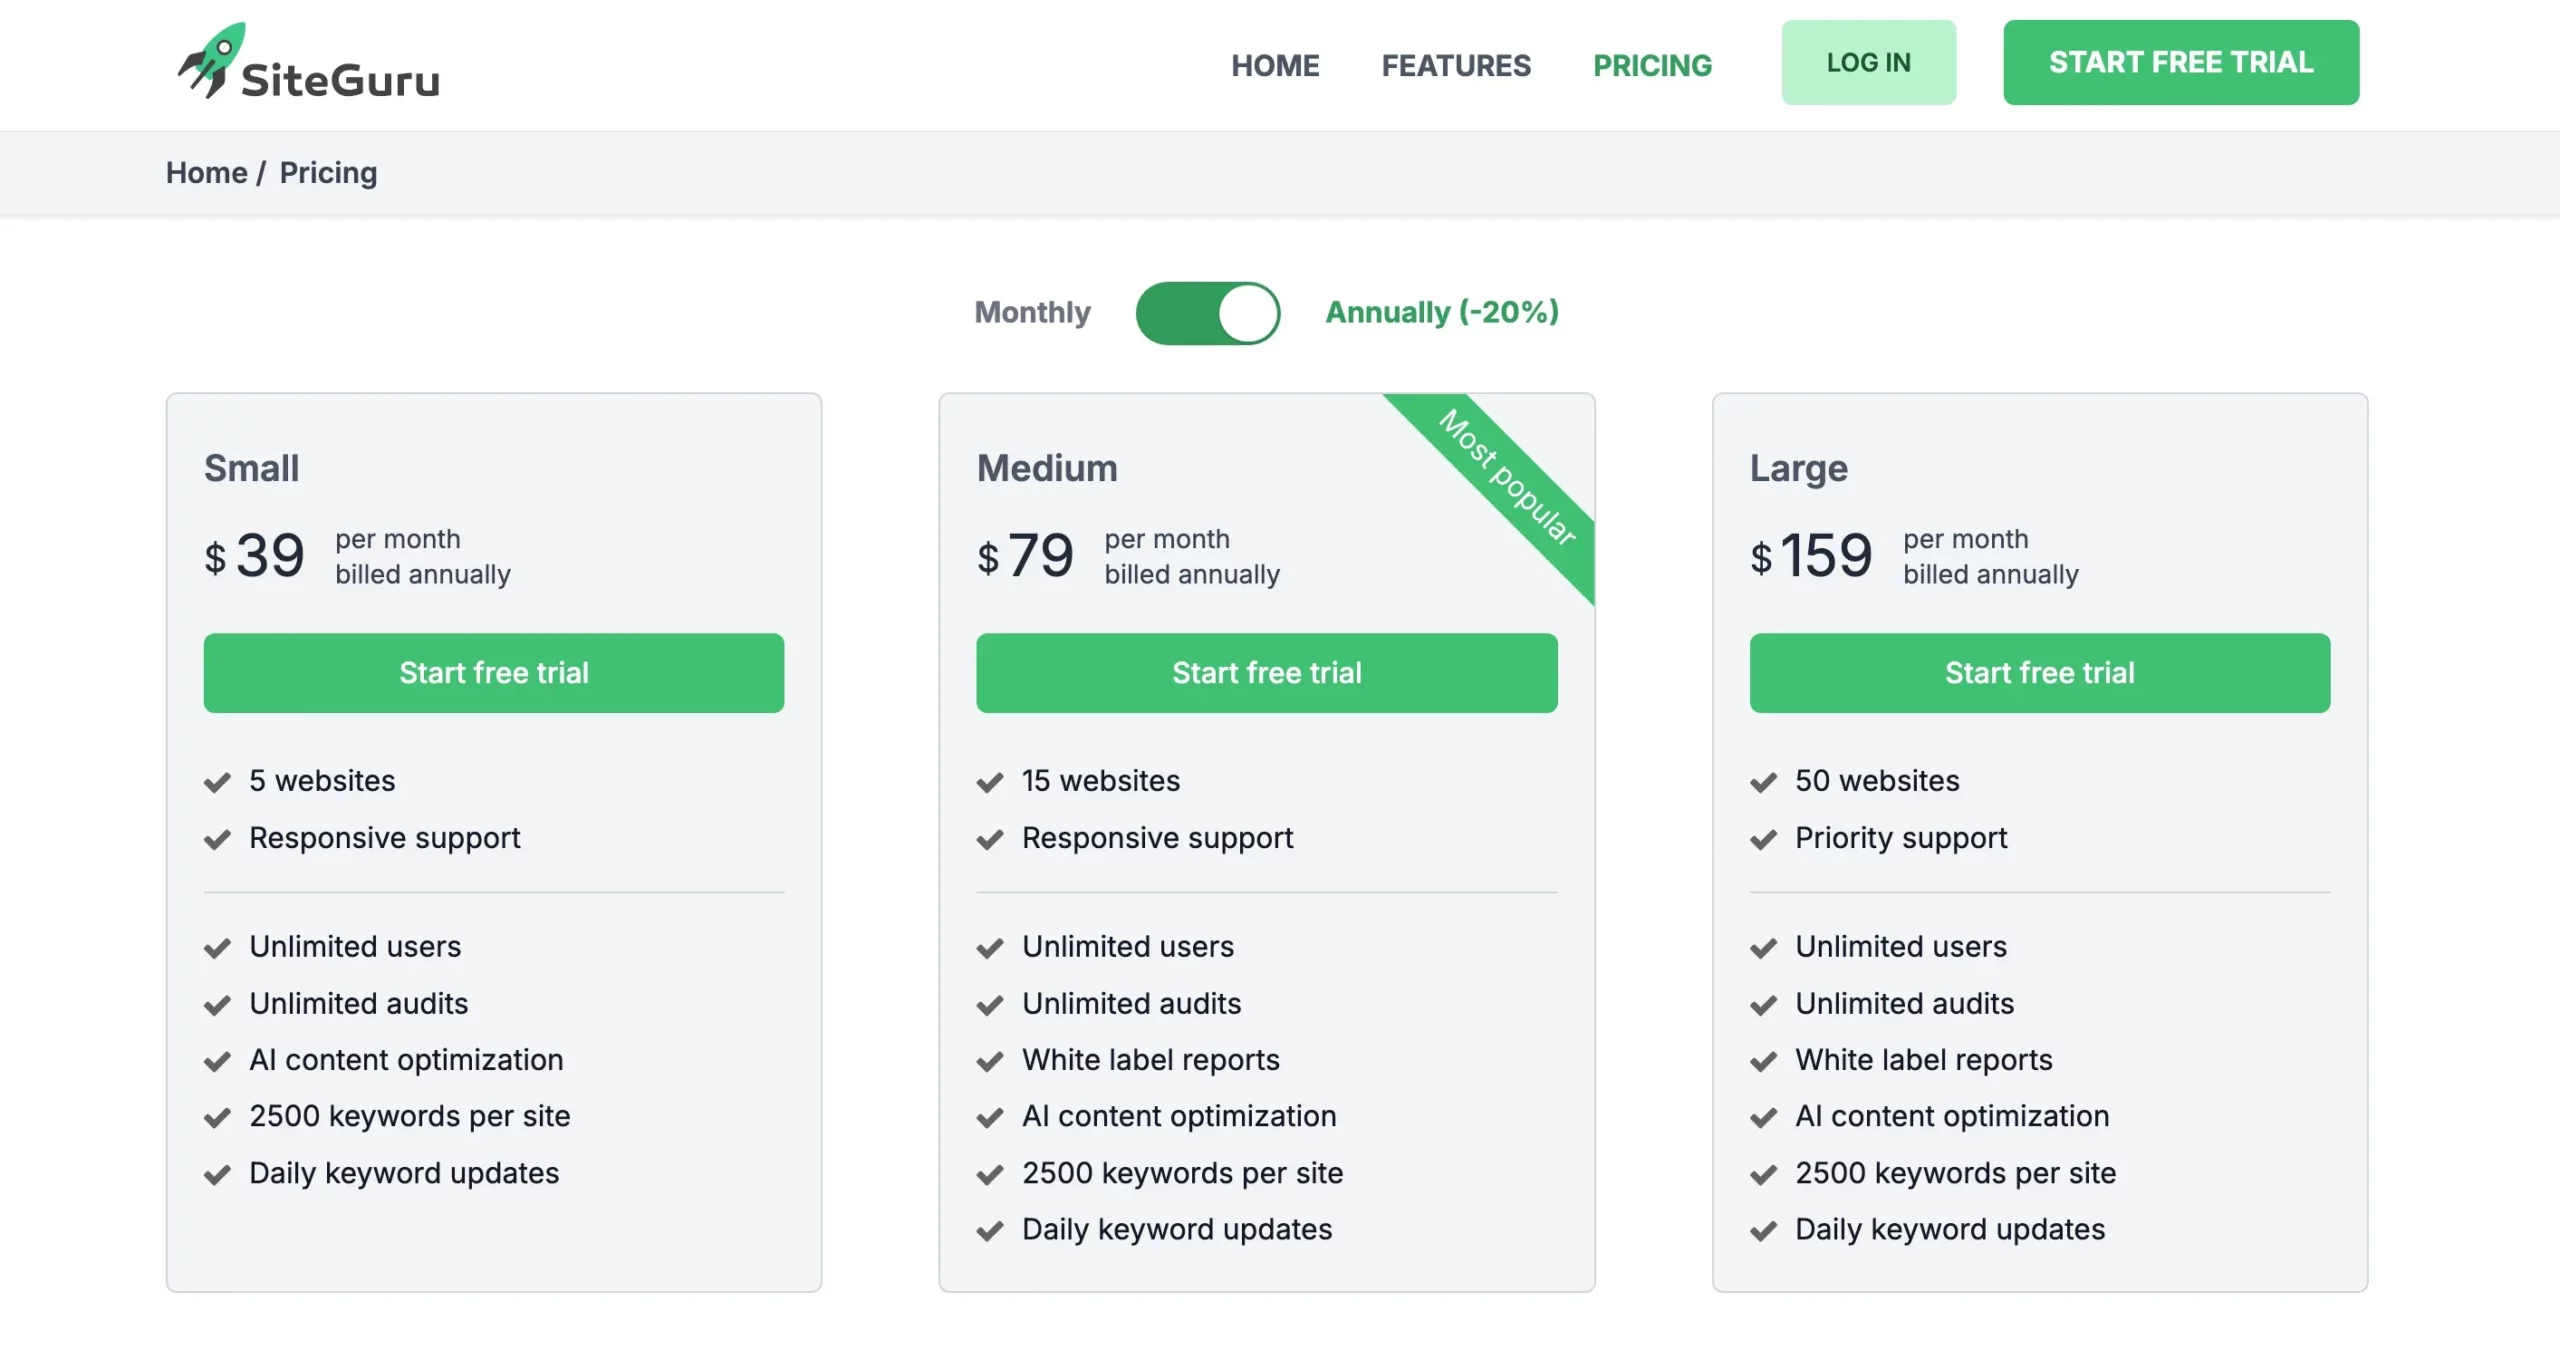Image resolution: width=2560 pixels, height=1369 pixels.
Task: Click Small plan 'per month billed annually' text
Action: pyautogui.click(x=423, y=557)
